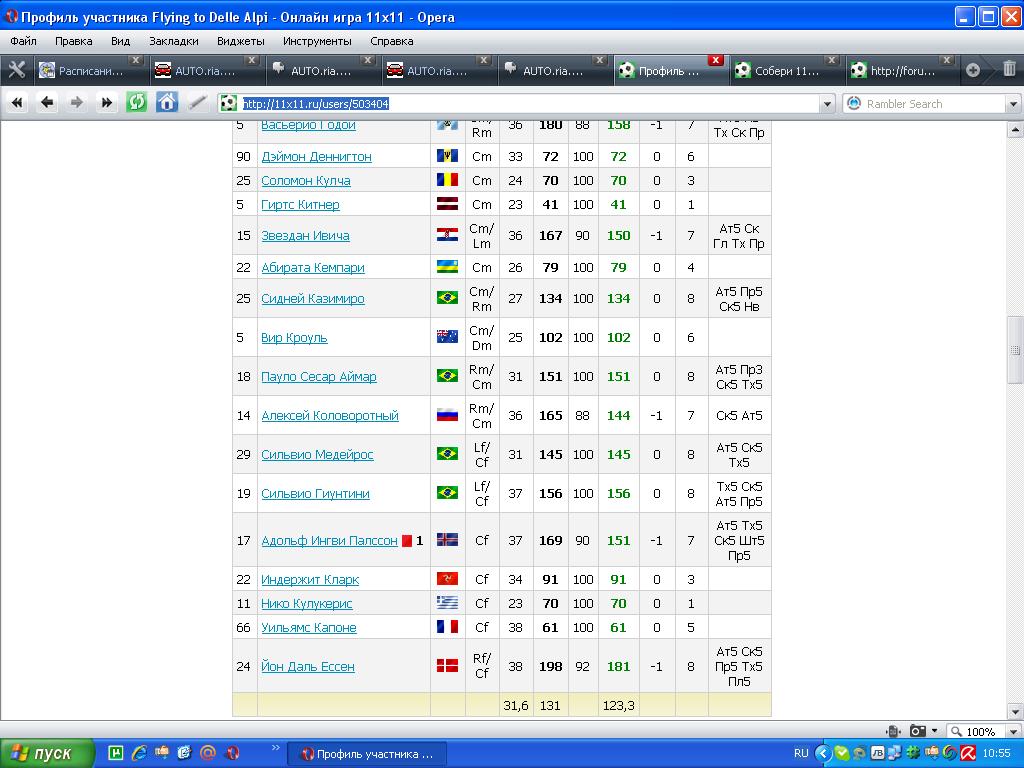Open the address bar dropdown arrow
The height and width of the screenshot is (768, 1024).
coord(827,104)
